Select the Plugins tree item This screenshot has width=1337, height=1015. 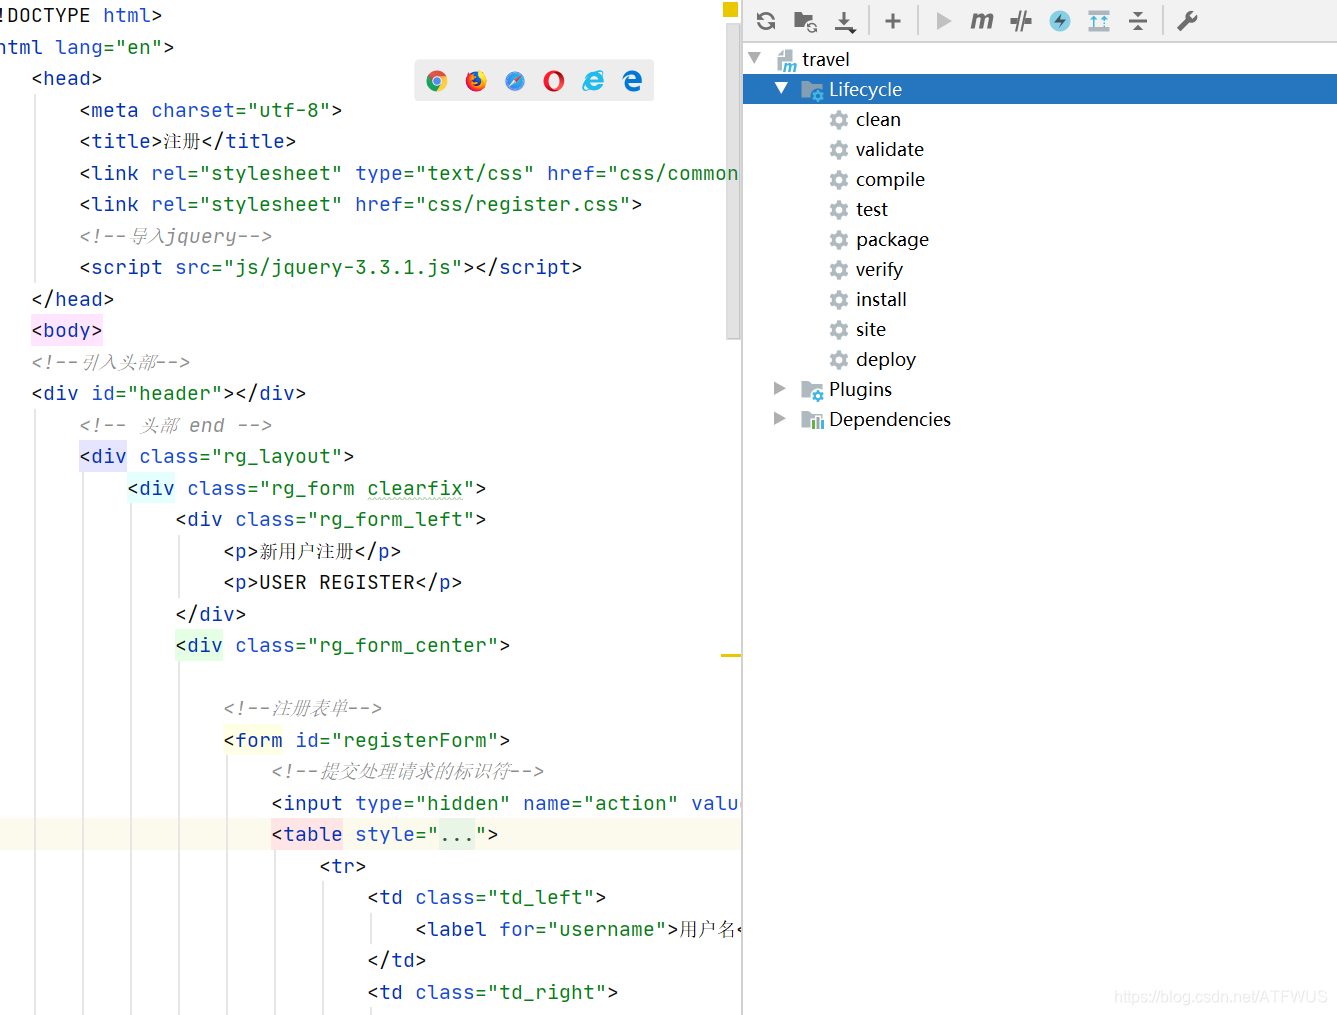[860, 389]
